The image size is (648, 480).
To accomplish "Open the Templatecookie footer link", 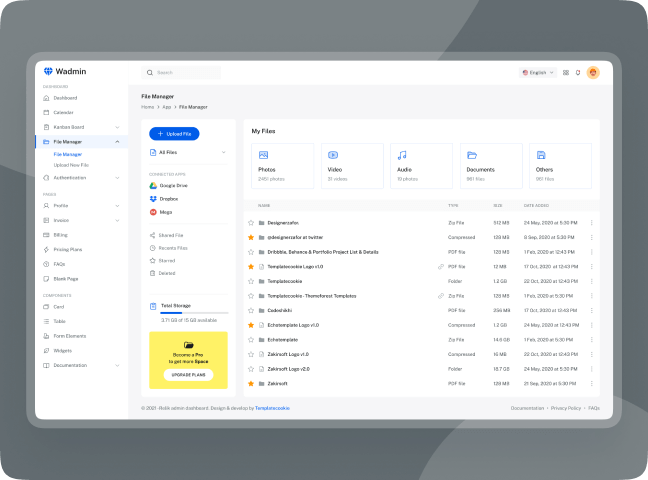I will [272, 408].
